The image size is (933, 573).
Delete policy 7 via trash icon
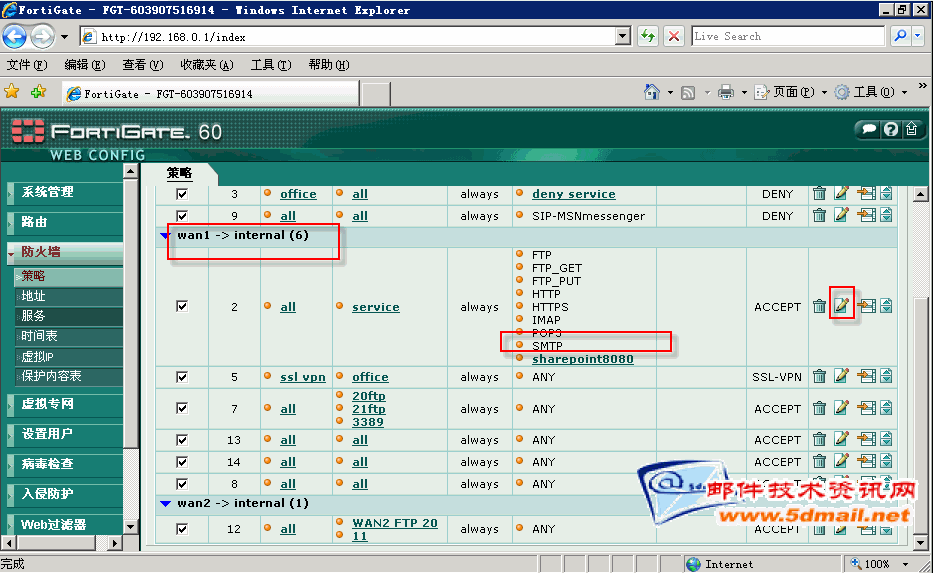pyautogui.click(x=819, y=408)
